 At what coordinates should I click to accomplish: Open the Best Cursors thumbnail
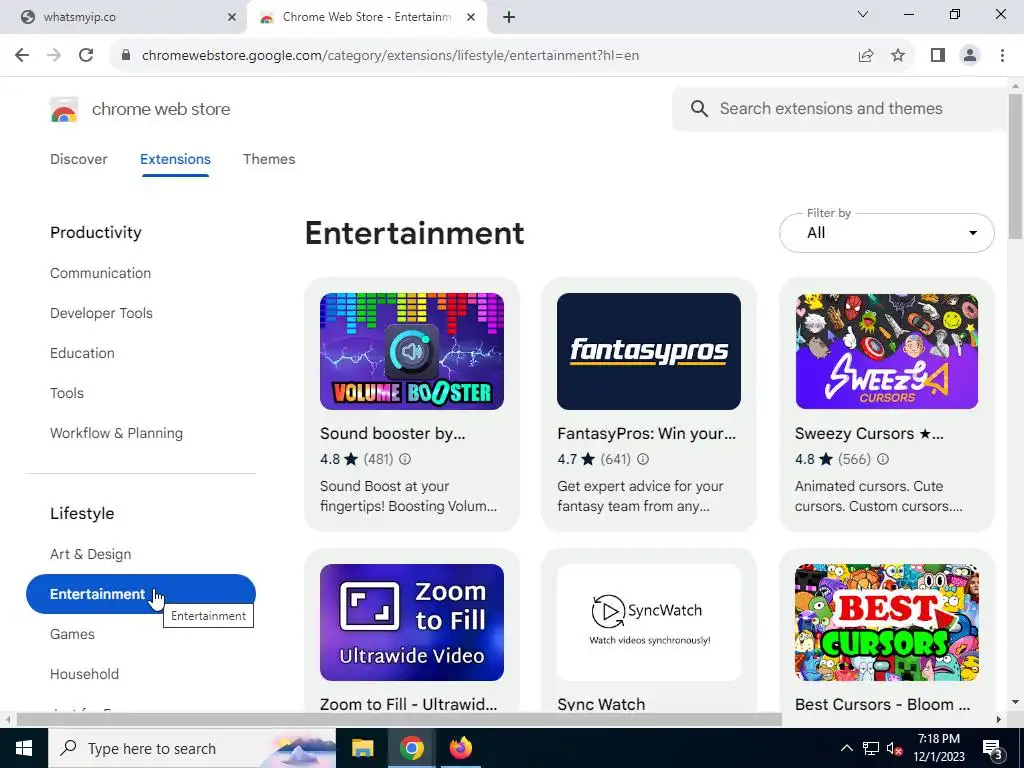(x=886, y=622)
